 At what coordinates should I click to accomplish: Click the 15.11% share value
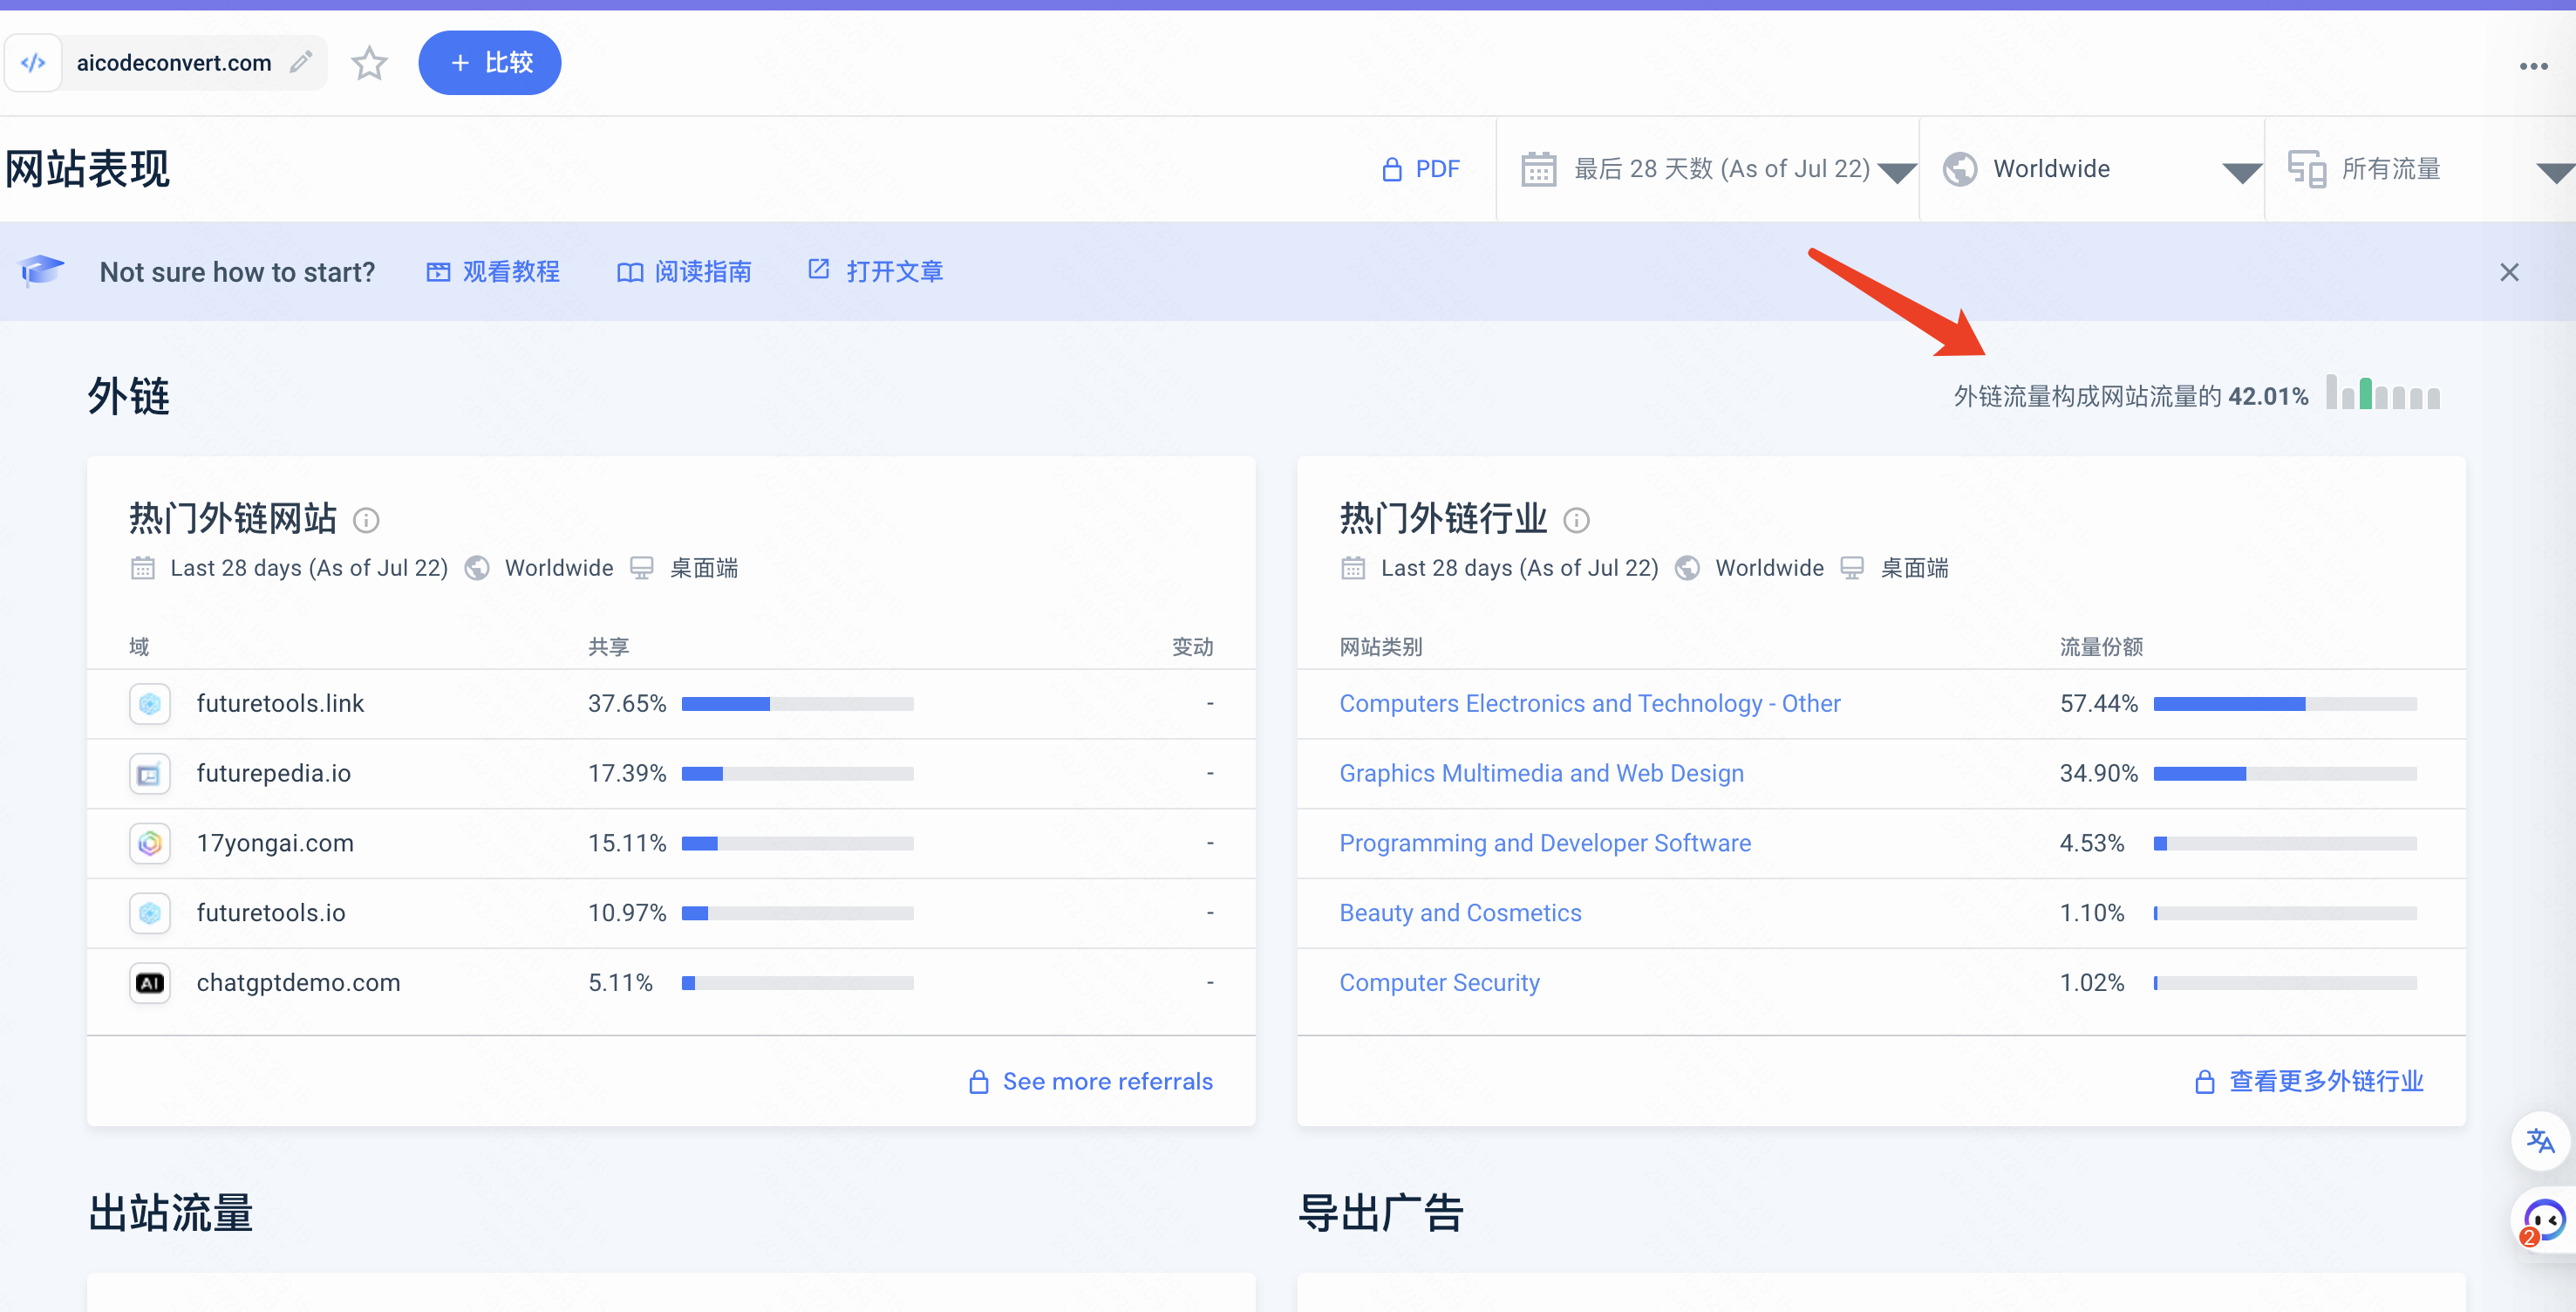[x=627, y=844]
